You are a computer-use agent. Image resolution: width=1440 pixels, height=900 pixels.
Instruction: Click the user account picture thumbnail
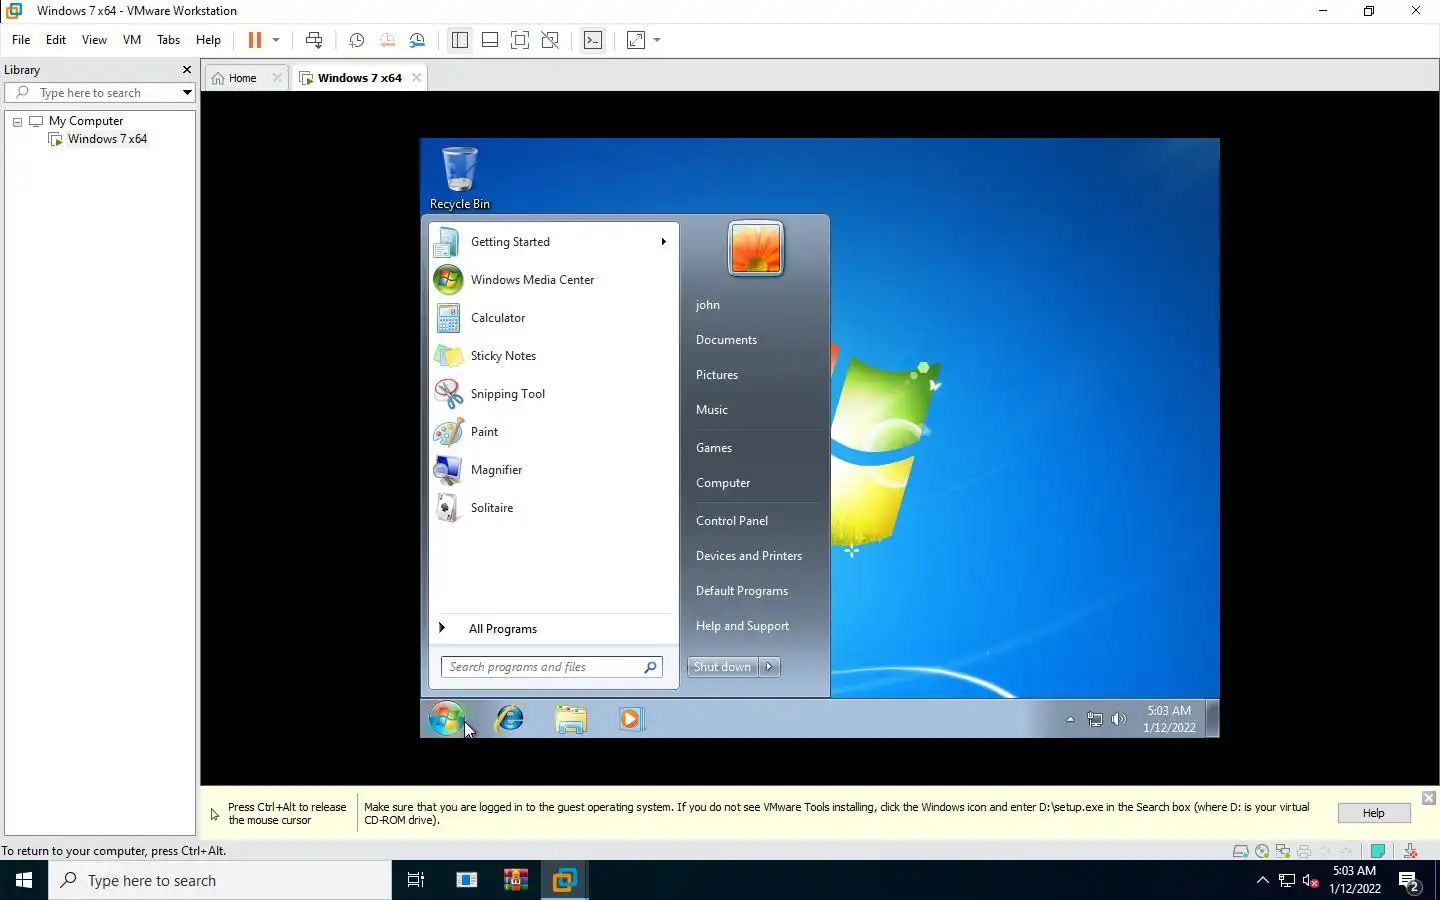coord(756,248)
